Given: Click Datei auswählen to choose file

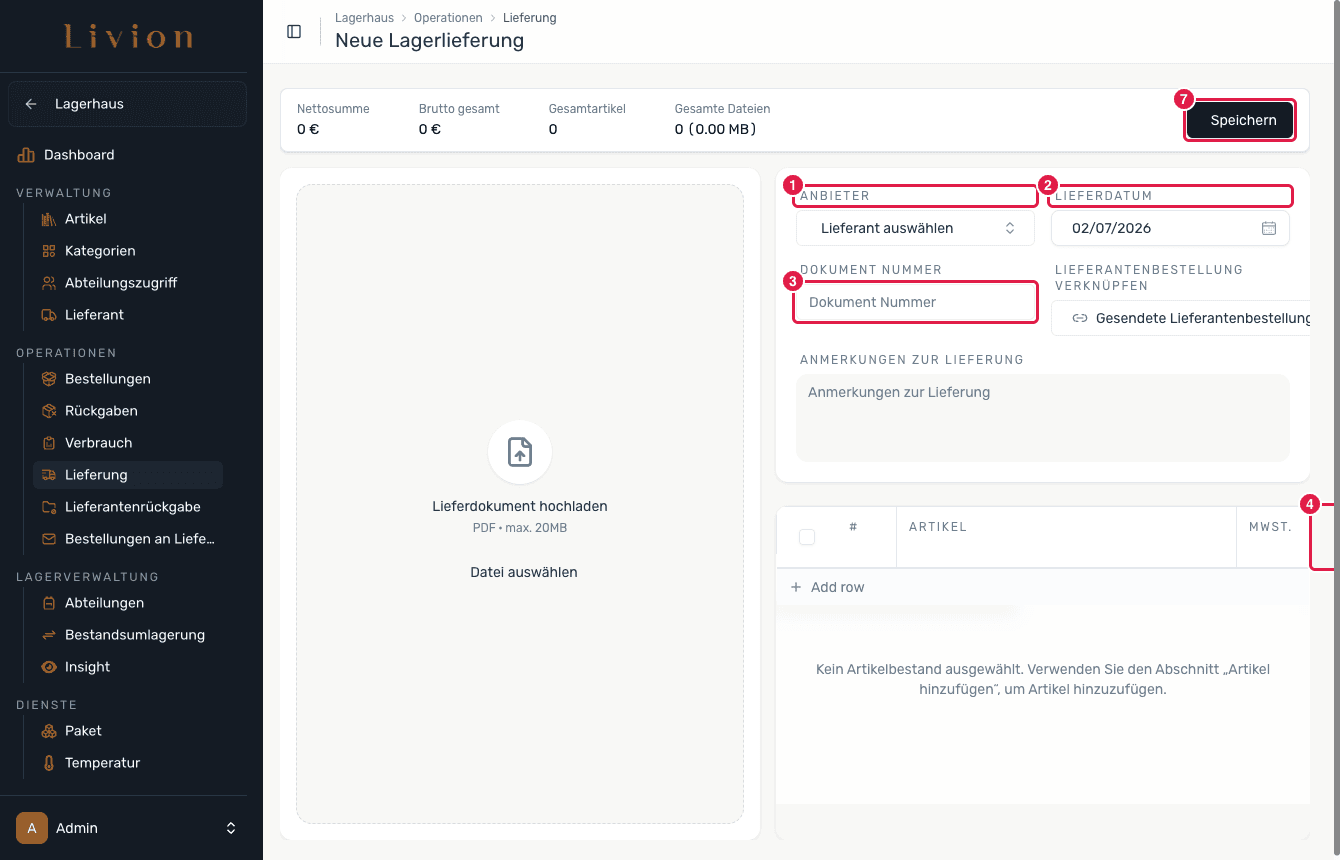Looking at the screenshot, I should point(524,572).
